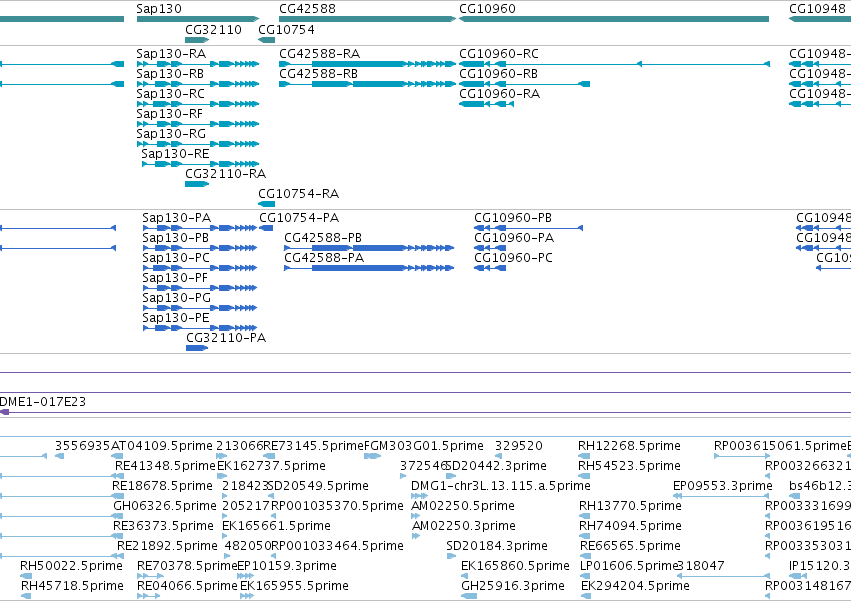
Task: Open the SD20549.5prime EST label
Action: pyautogui.click(x=318, y=486)
